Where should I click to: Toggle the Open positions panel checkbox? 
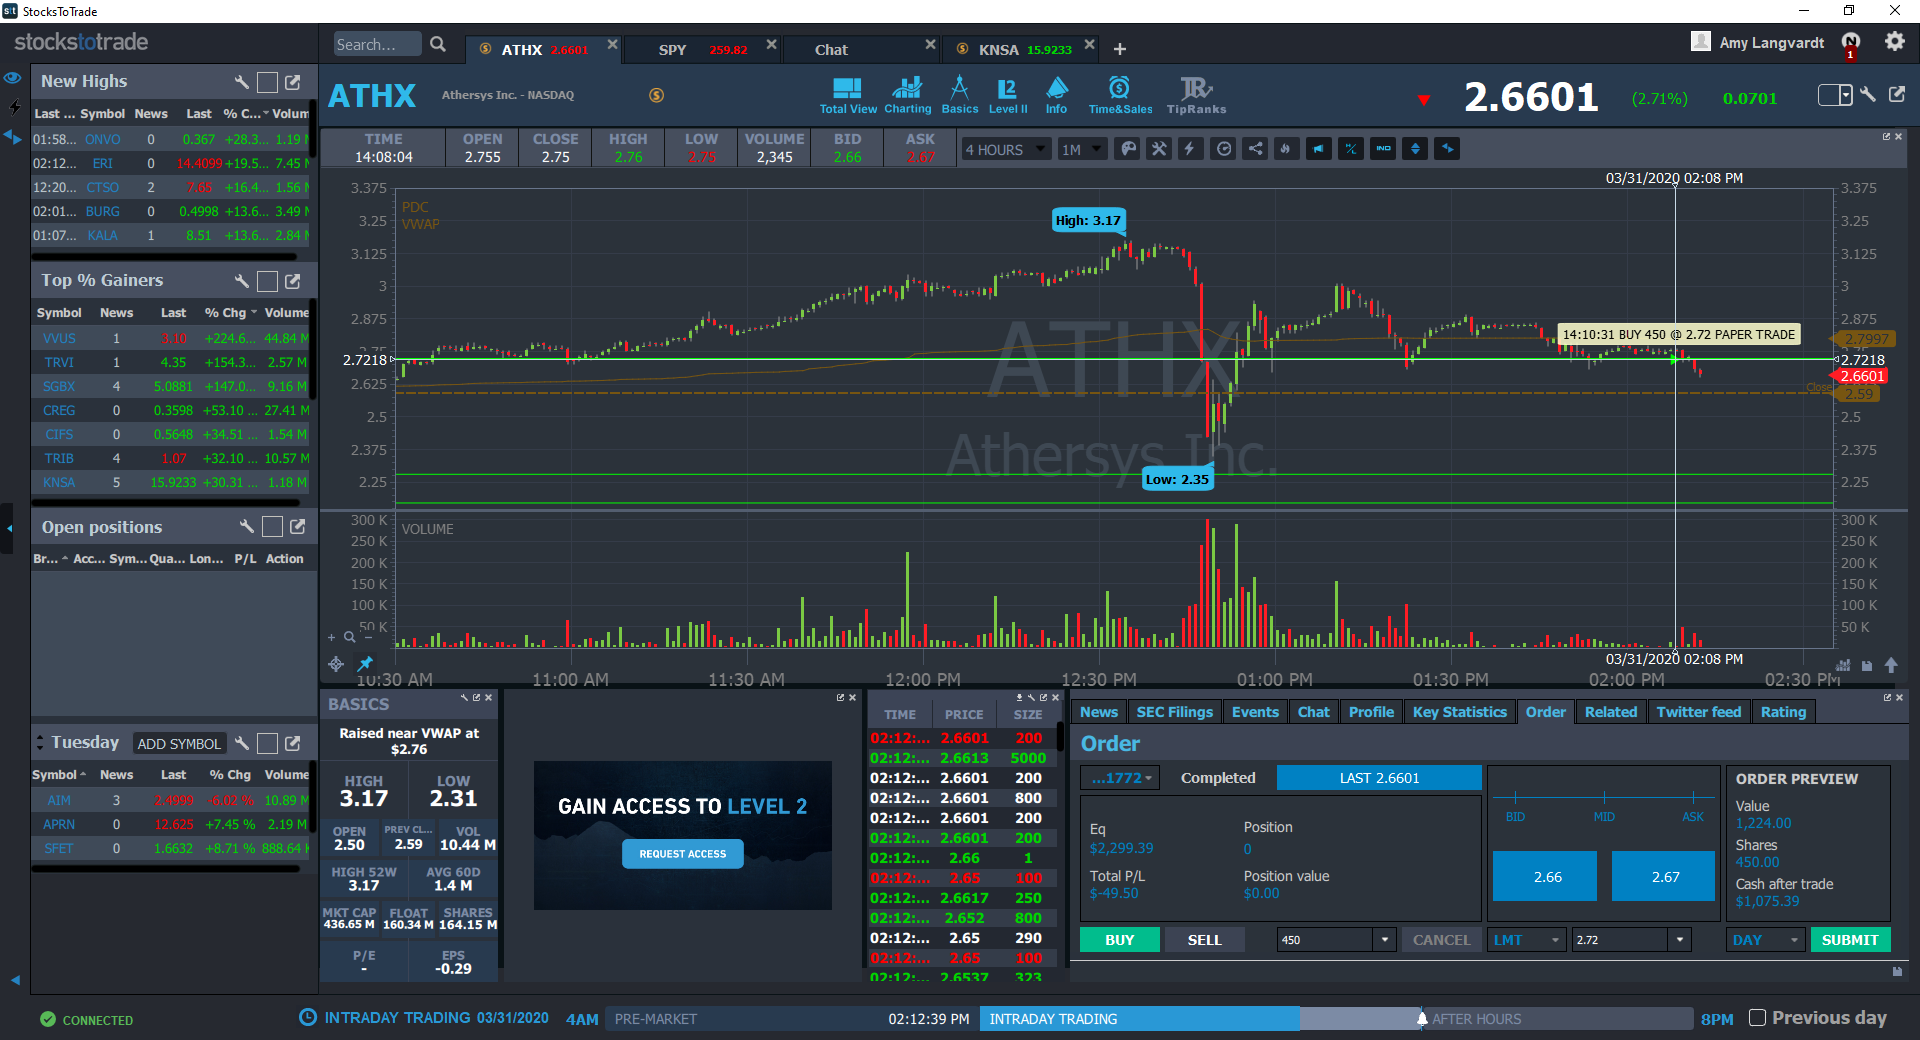[272, 527]
